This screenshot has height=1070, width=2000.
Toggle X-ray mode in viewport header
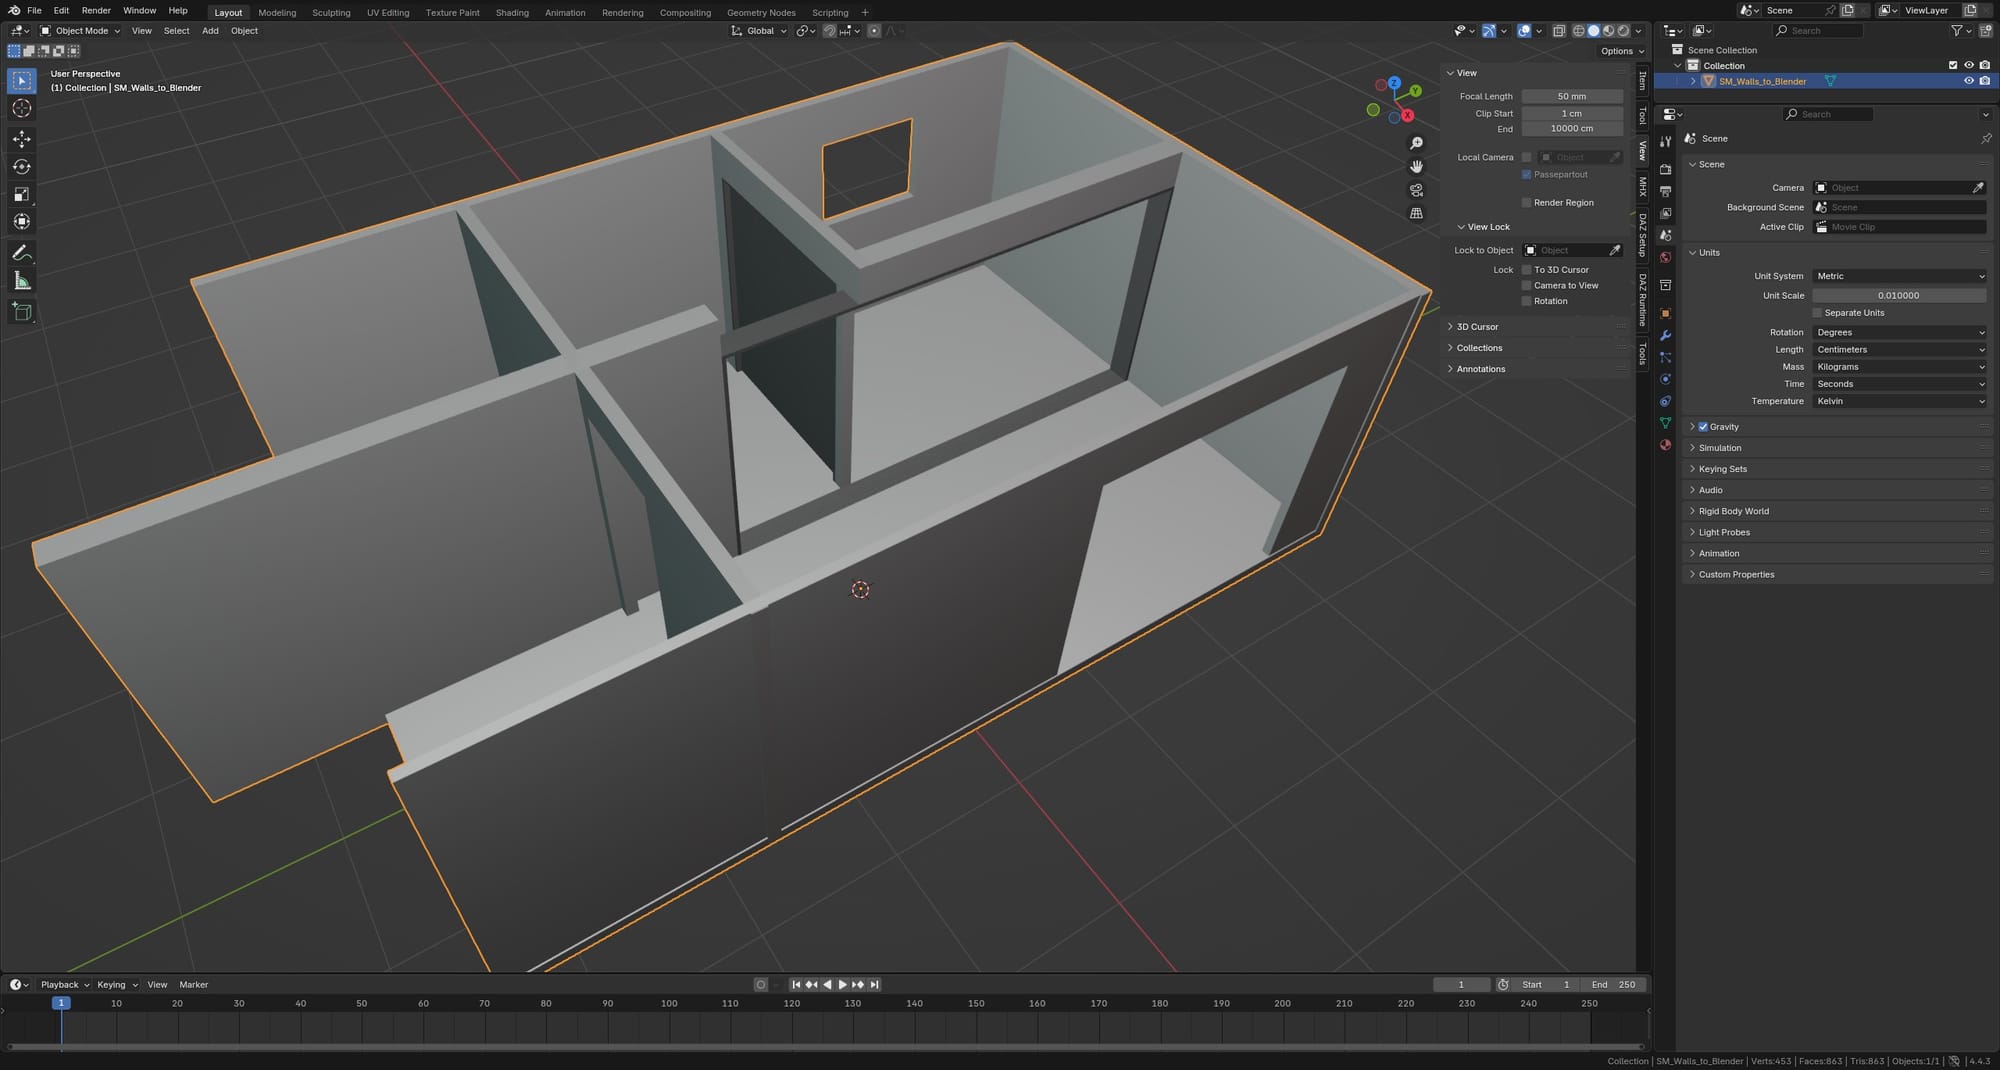click(1558, 31)
